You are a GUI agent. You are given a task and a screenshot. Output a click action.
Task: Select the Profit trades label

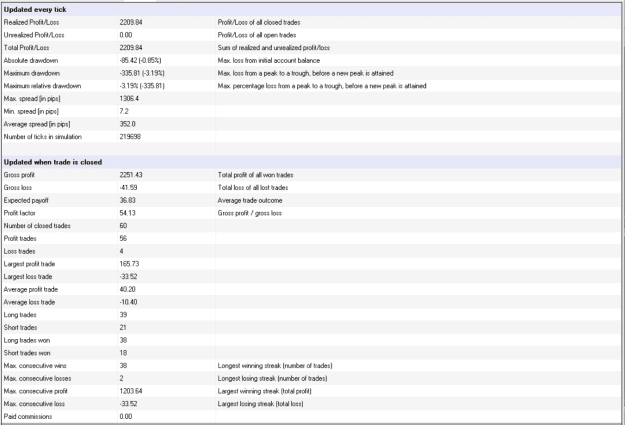click(20, 239)
